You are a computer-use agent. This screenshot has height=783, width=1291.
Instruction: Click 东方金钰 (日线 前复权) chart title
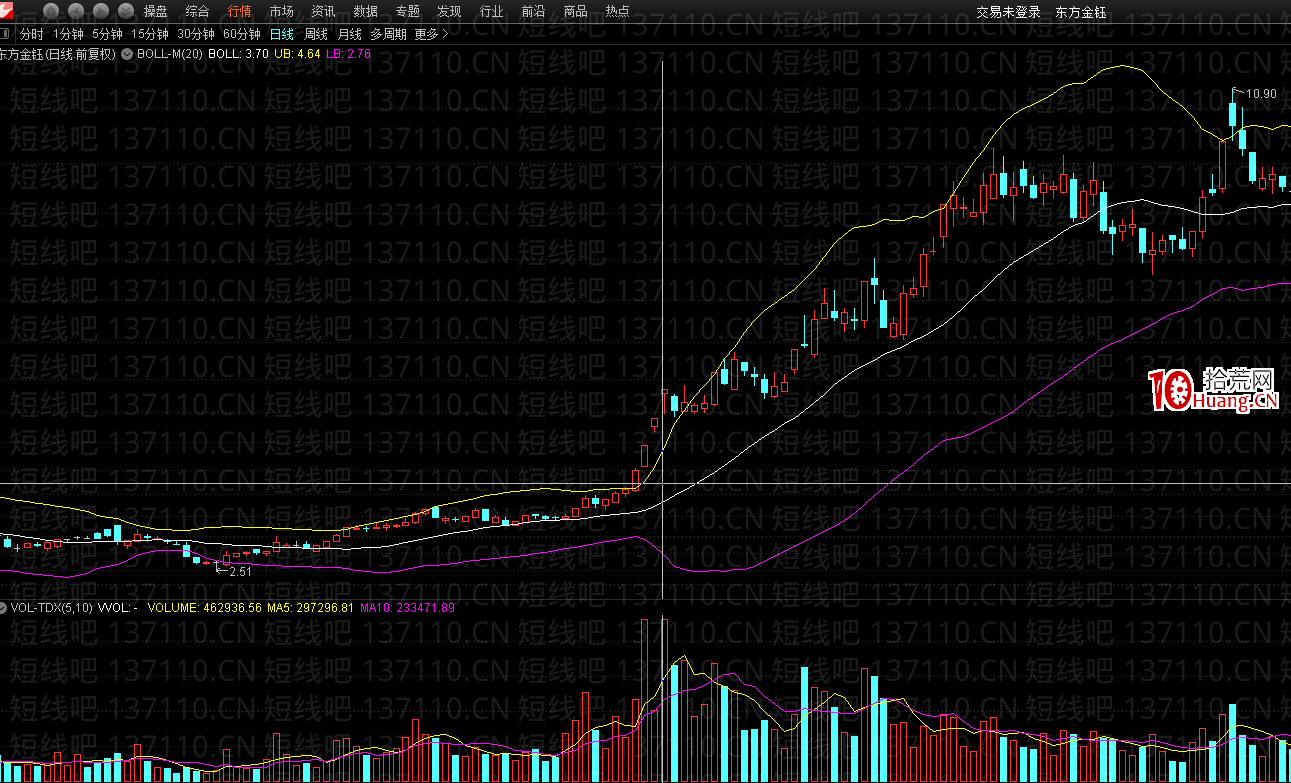coord(58,53)
